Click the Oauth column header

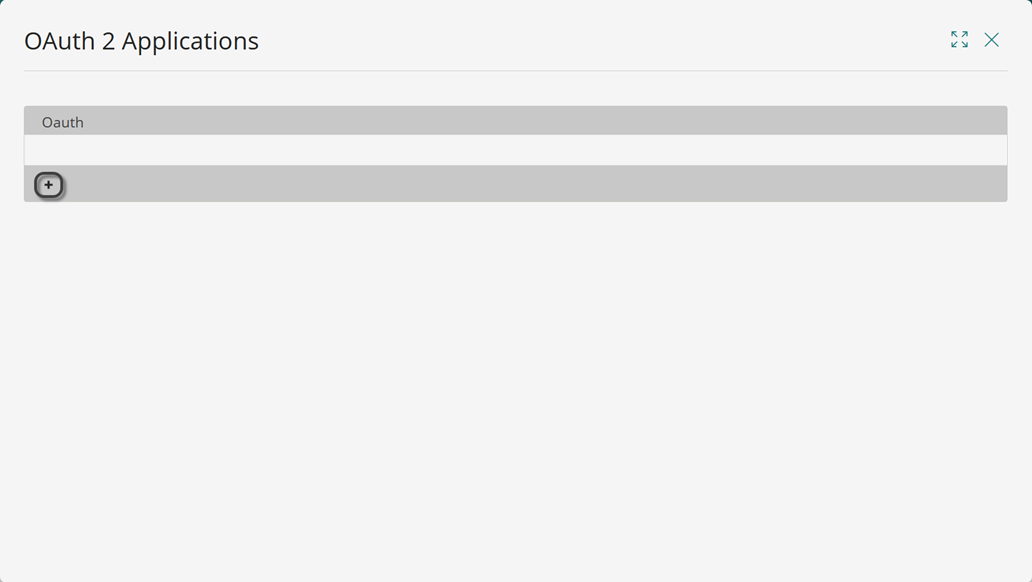point(63,122)
